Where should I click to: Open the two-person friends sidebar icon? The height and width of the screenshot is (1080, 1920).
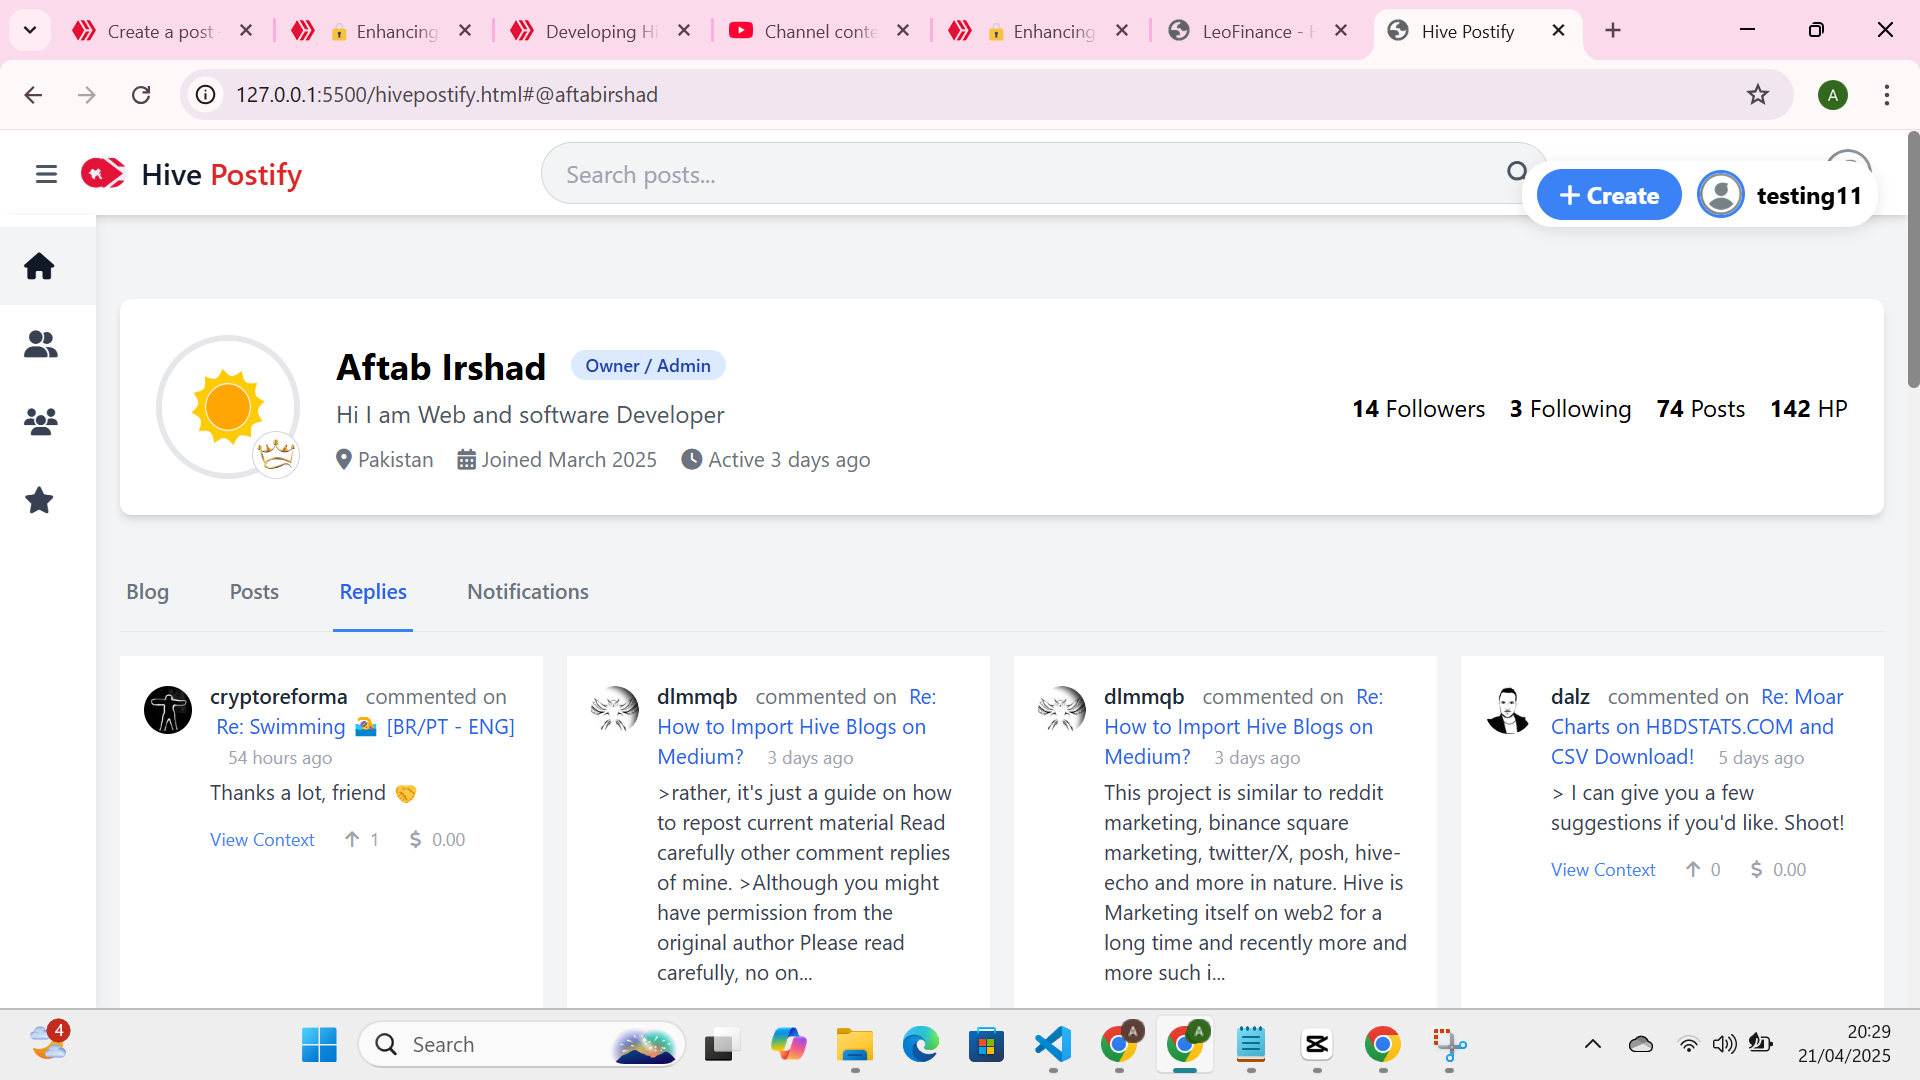tap(40, 344)
